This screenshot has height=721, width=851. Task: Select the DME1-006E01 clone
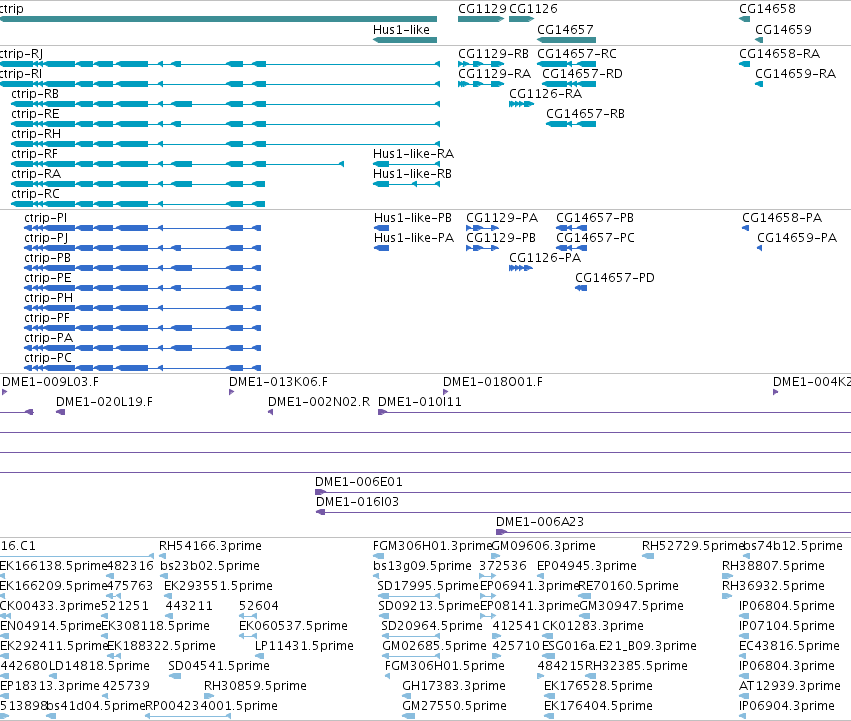point(583,492)
